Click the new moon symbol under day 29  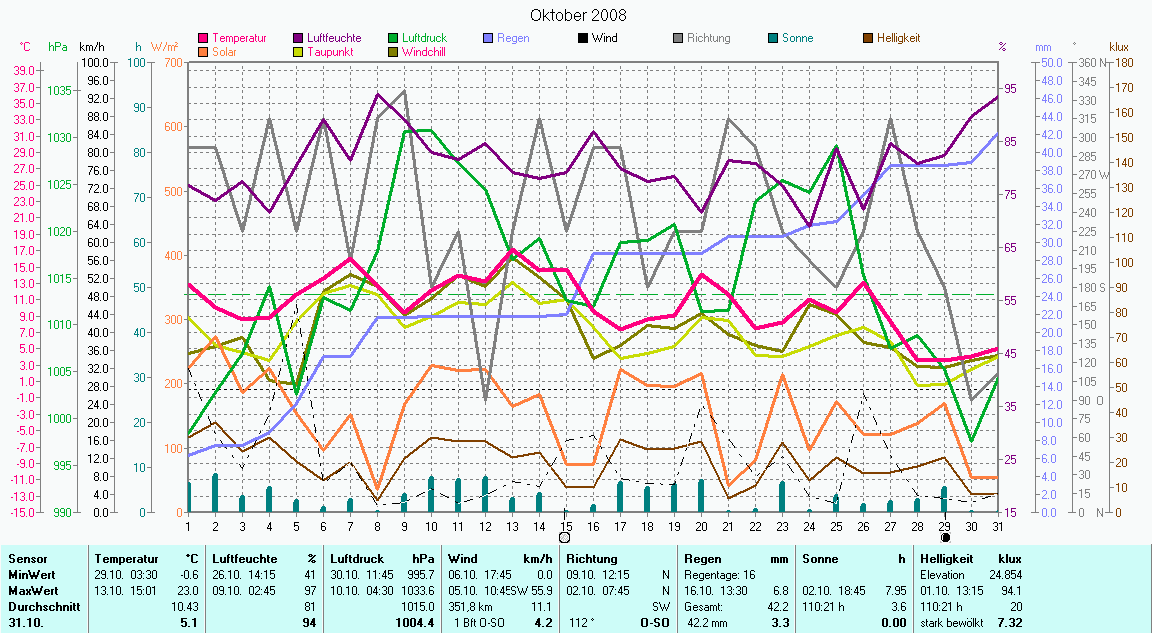945,537
